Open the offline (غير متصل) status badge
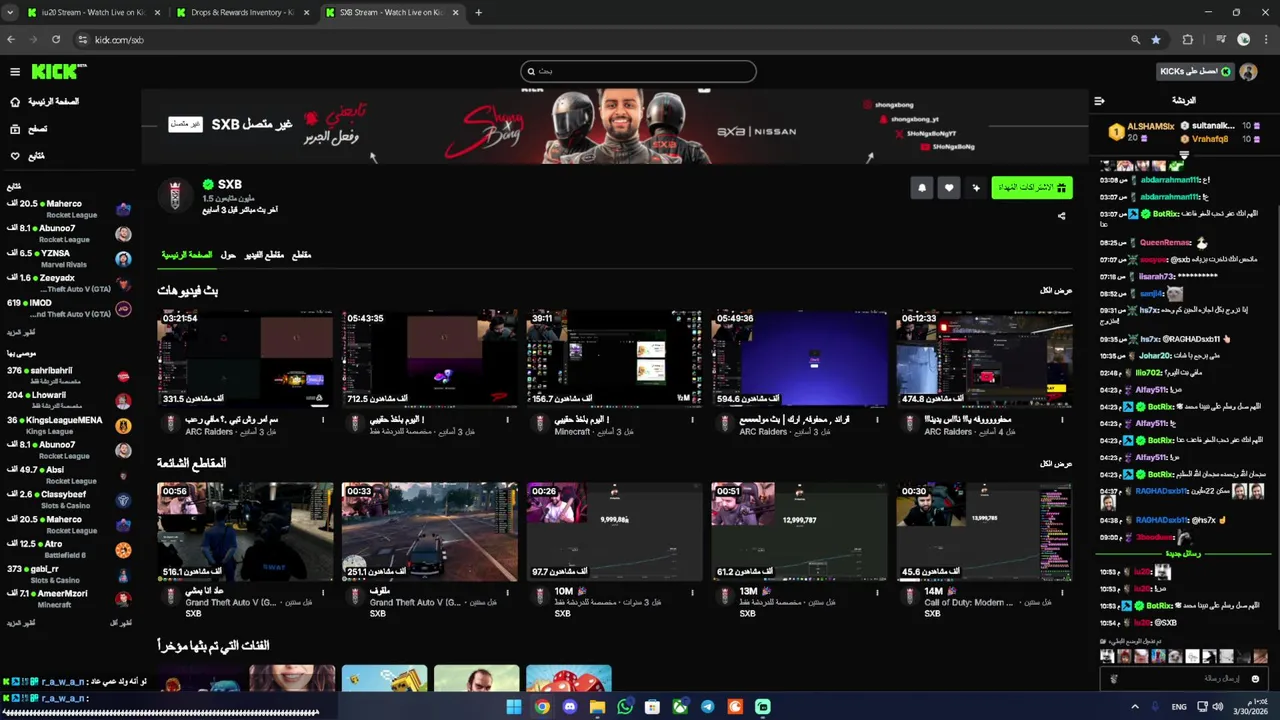This screenshot has width=1280, height=720. point(185,124)
